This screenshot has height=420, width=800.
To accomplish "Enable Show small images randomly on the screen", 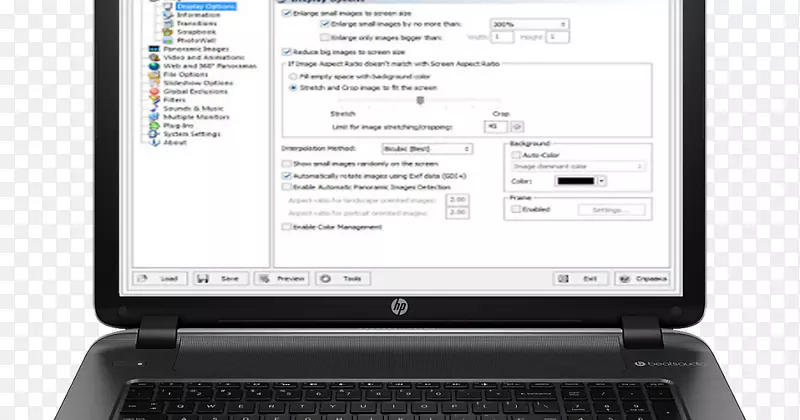I will pos(287,164).
